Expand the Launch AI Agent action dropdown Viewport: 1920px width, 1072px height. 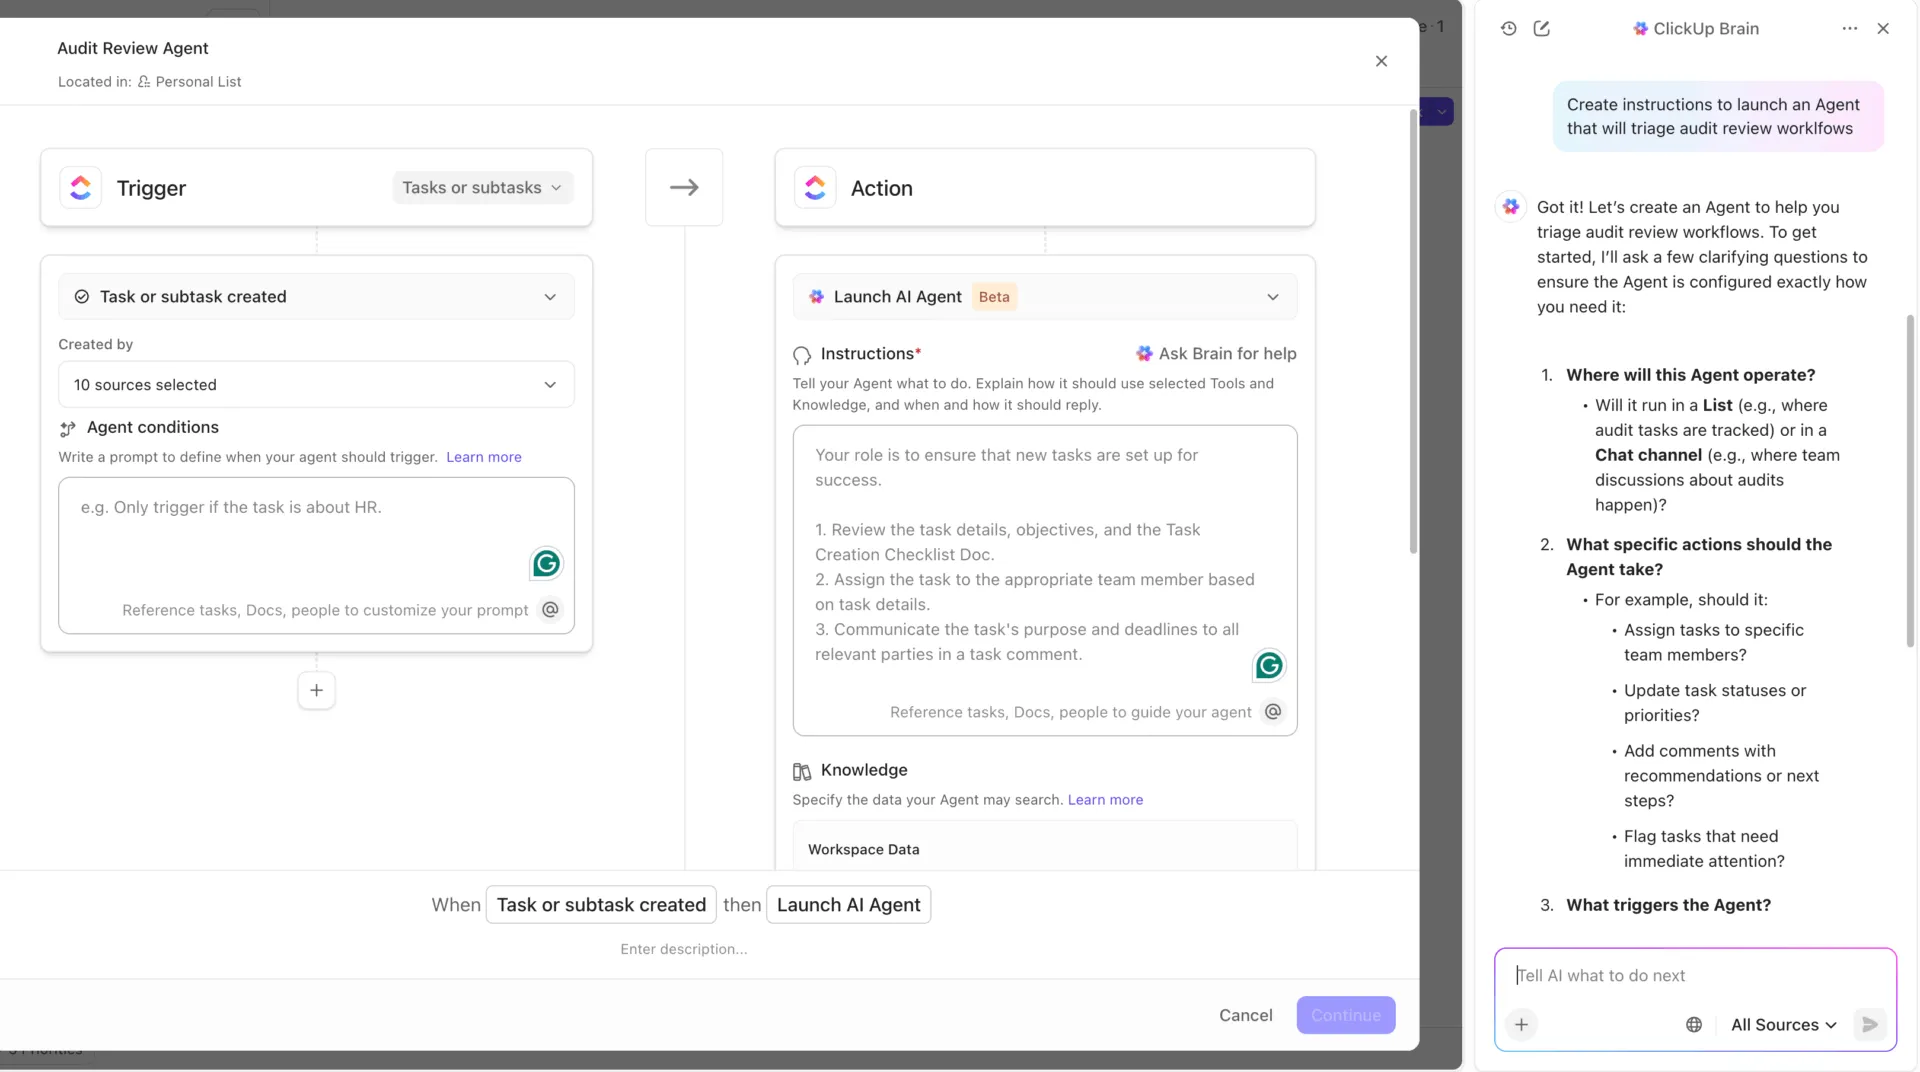coord(1044,297)
